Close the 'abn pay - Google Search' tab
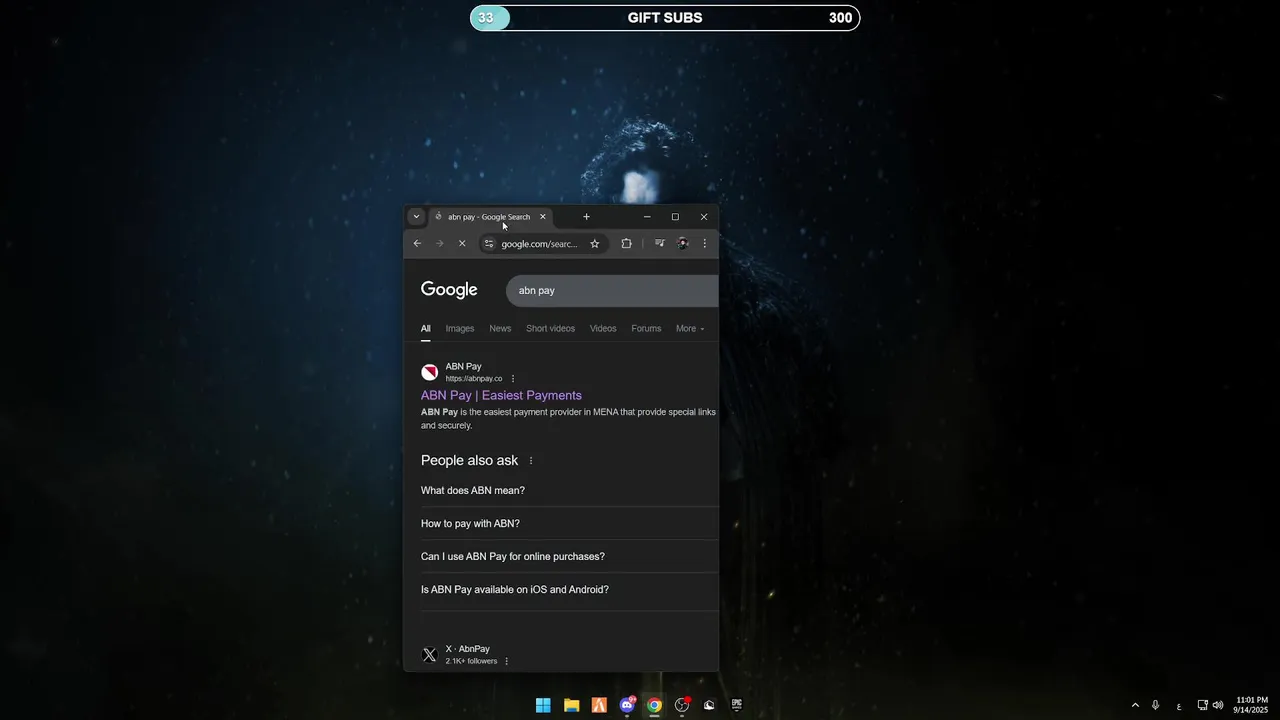The image size is (1280, 720). pos(543,217)
